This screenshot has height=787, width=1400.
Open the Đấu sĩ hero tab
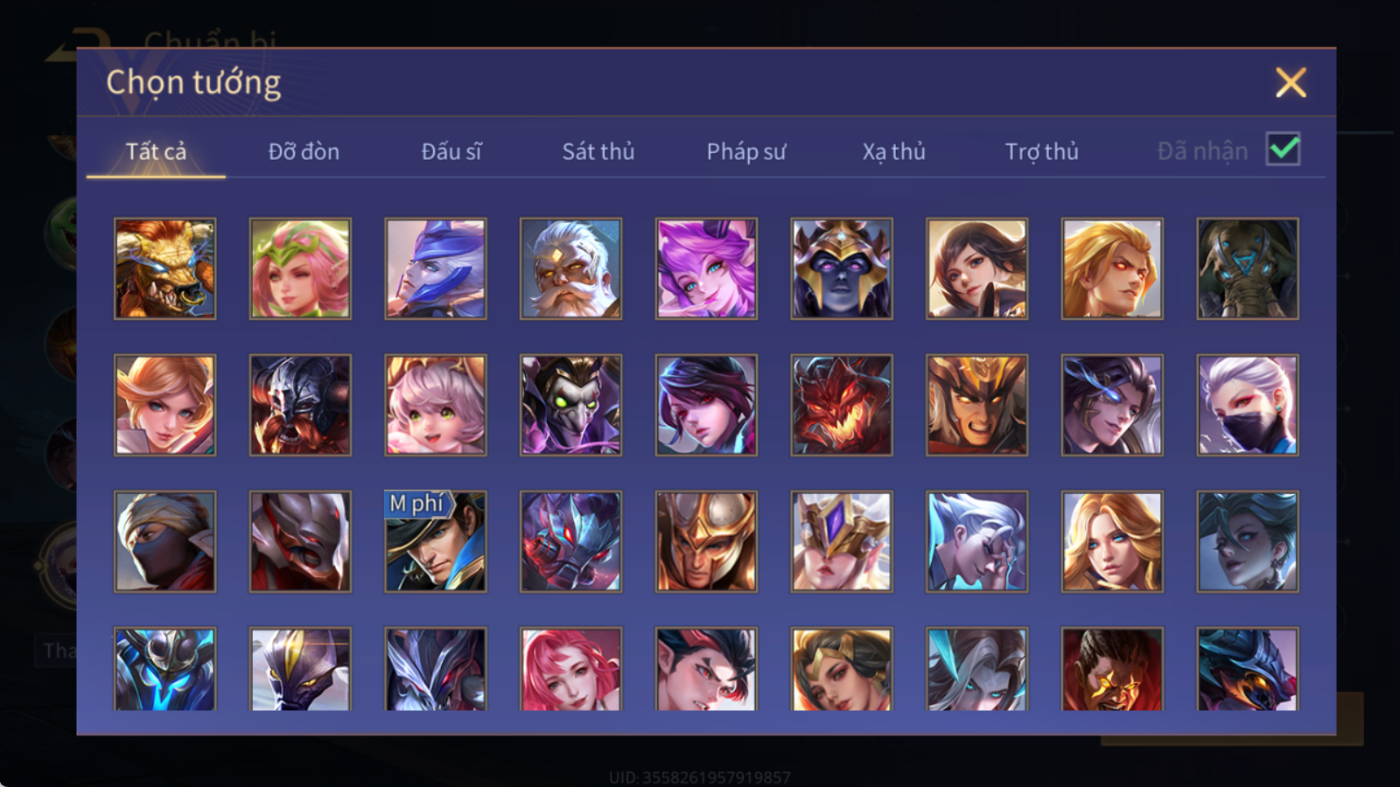[451, 151]
